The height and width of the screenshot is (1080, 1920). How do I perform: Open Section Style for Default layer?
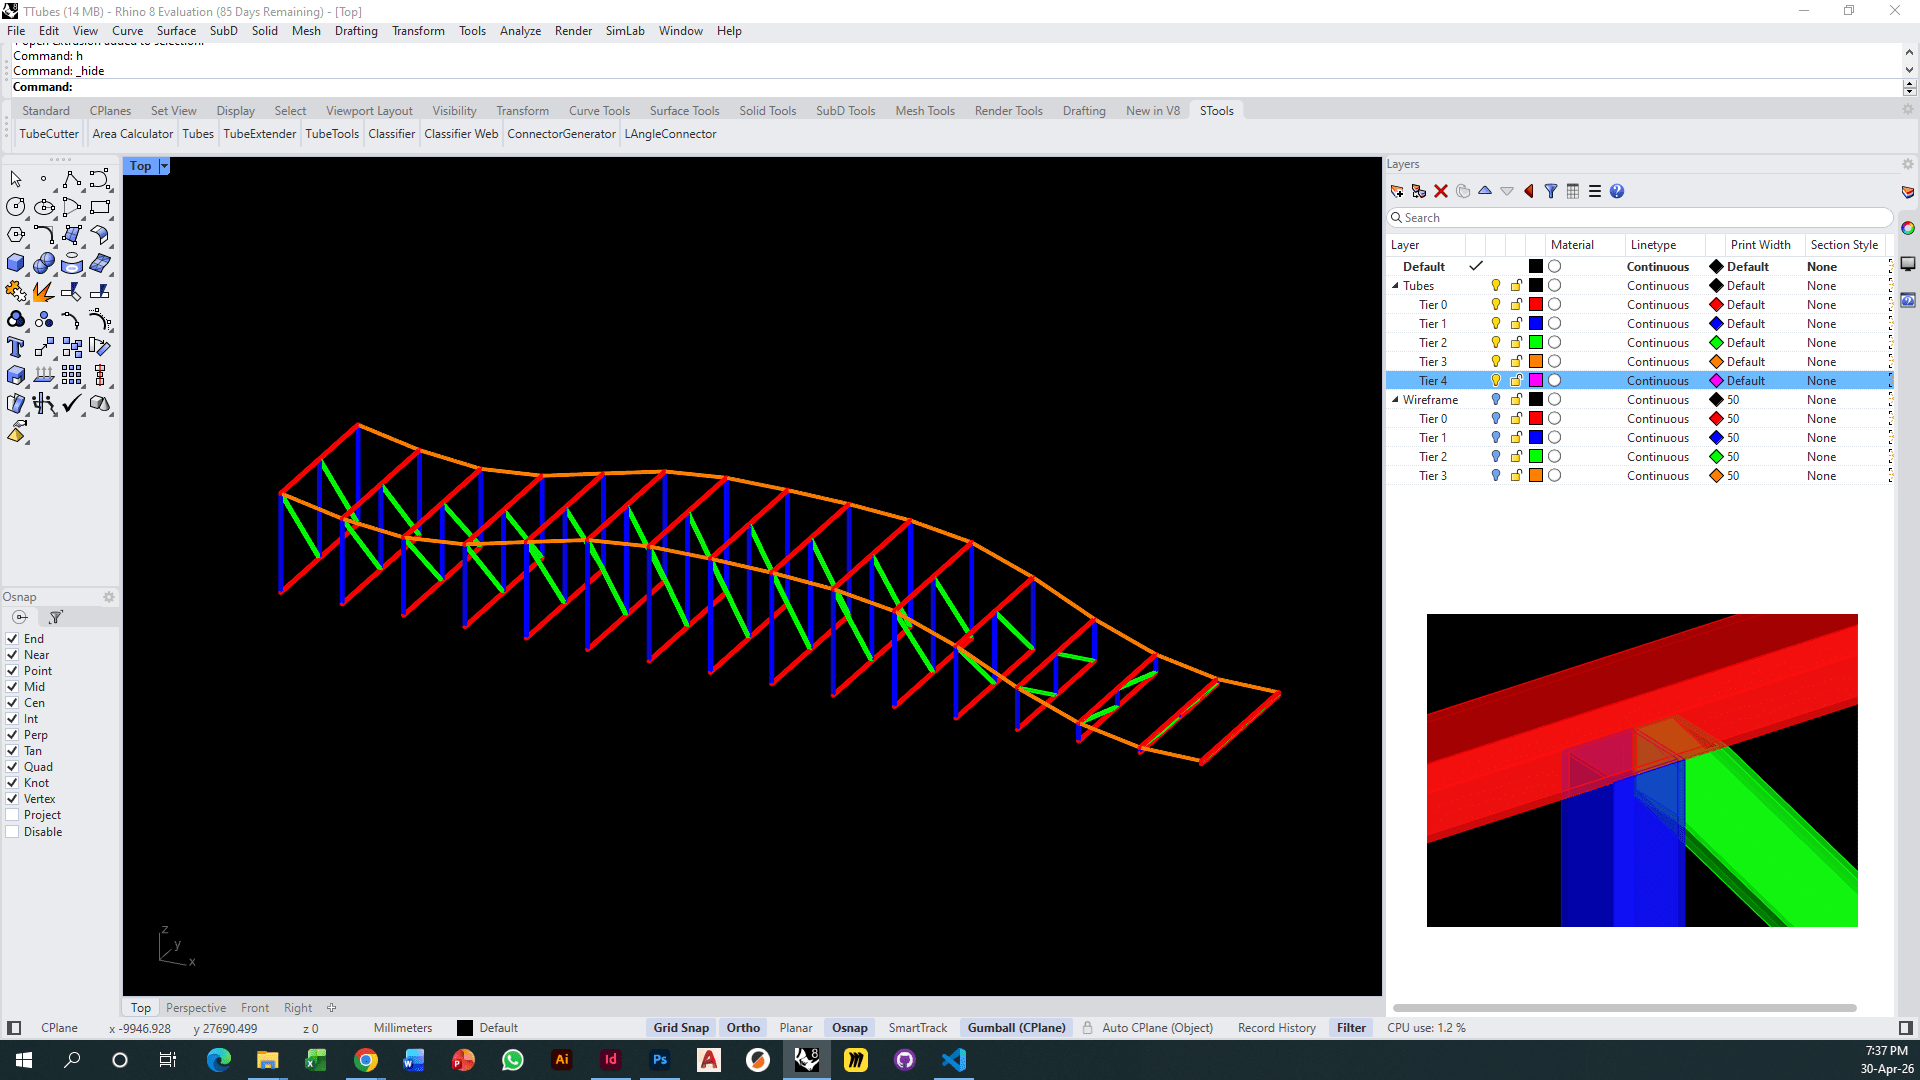point(1821,267)
